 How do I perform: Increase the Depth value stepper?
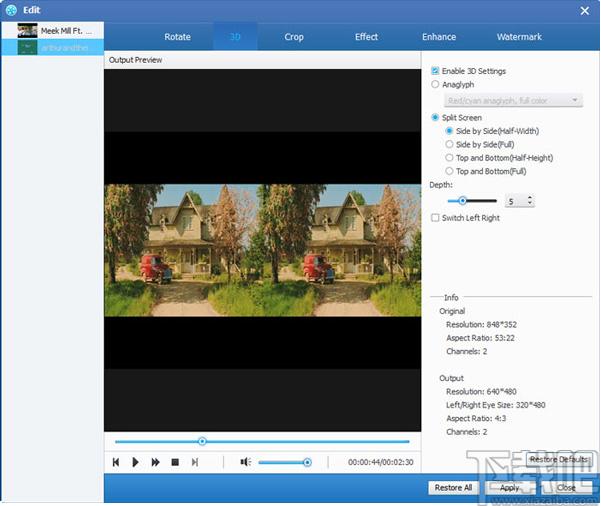(530, 198)
